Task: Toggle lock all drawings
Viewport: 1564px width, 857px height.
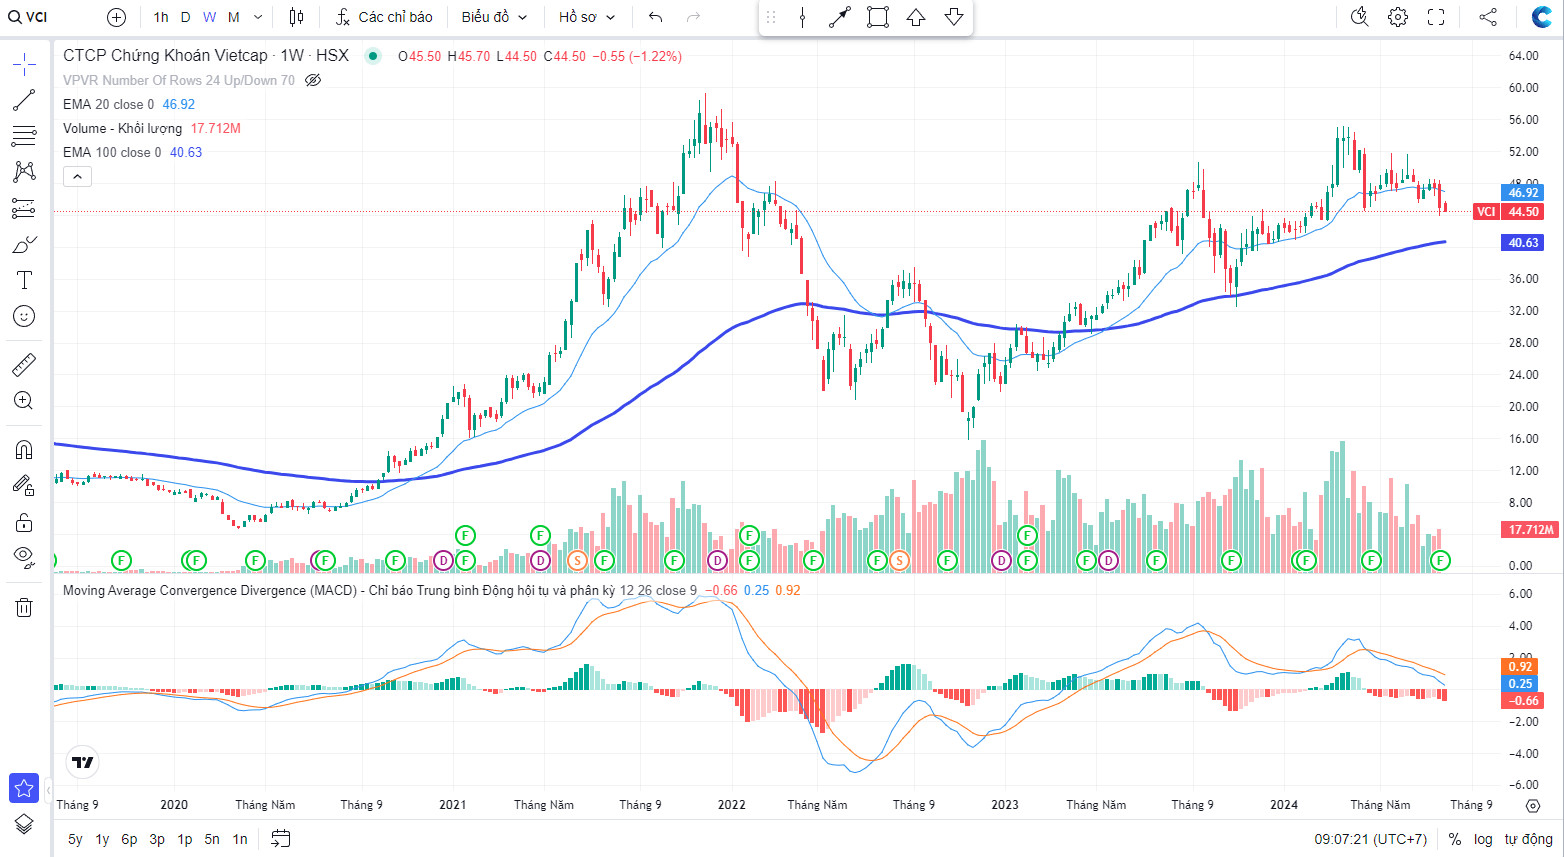Action: pyautogui.click(x=24, y=522)
